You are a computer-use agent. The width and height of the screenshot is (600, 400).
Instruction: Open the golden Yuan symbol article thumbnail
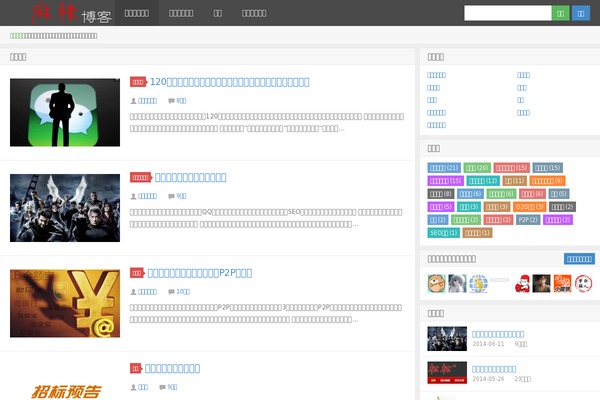[x=65, y=304]
